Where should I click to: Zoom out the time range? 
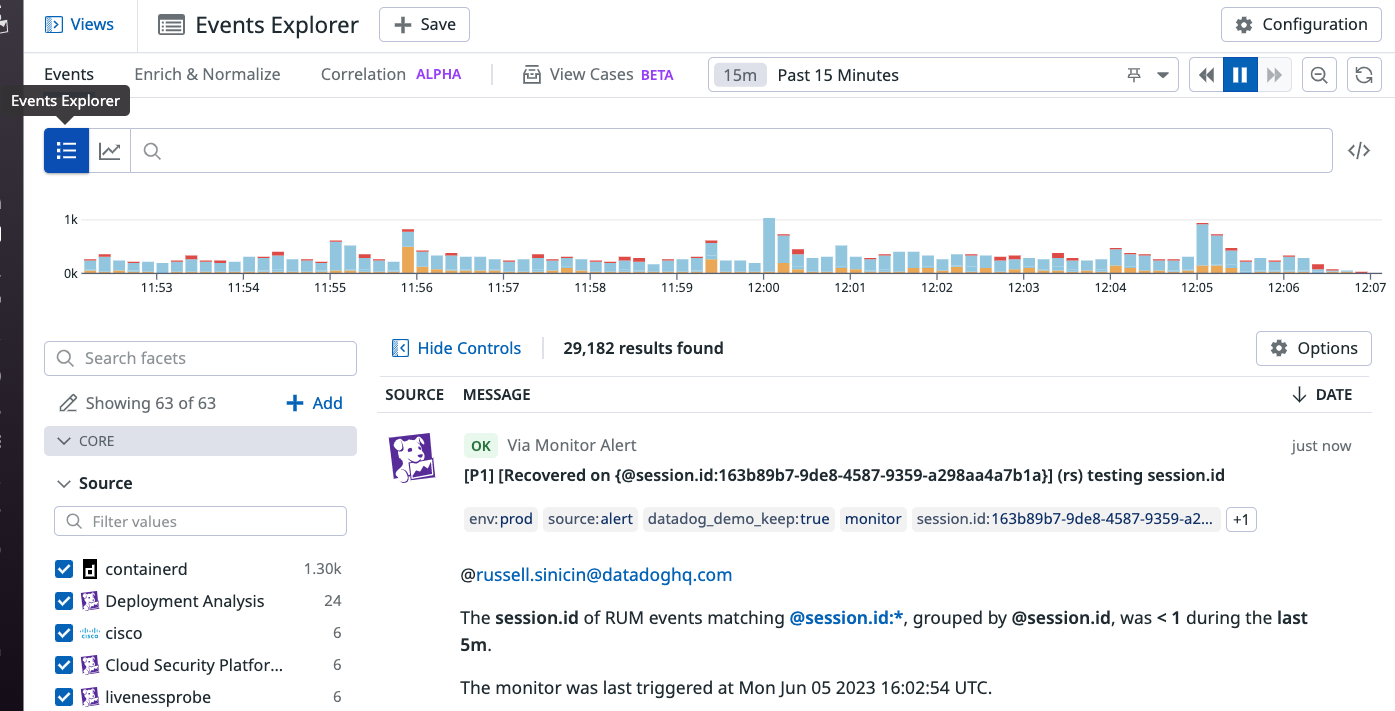coord(1319,75)
